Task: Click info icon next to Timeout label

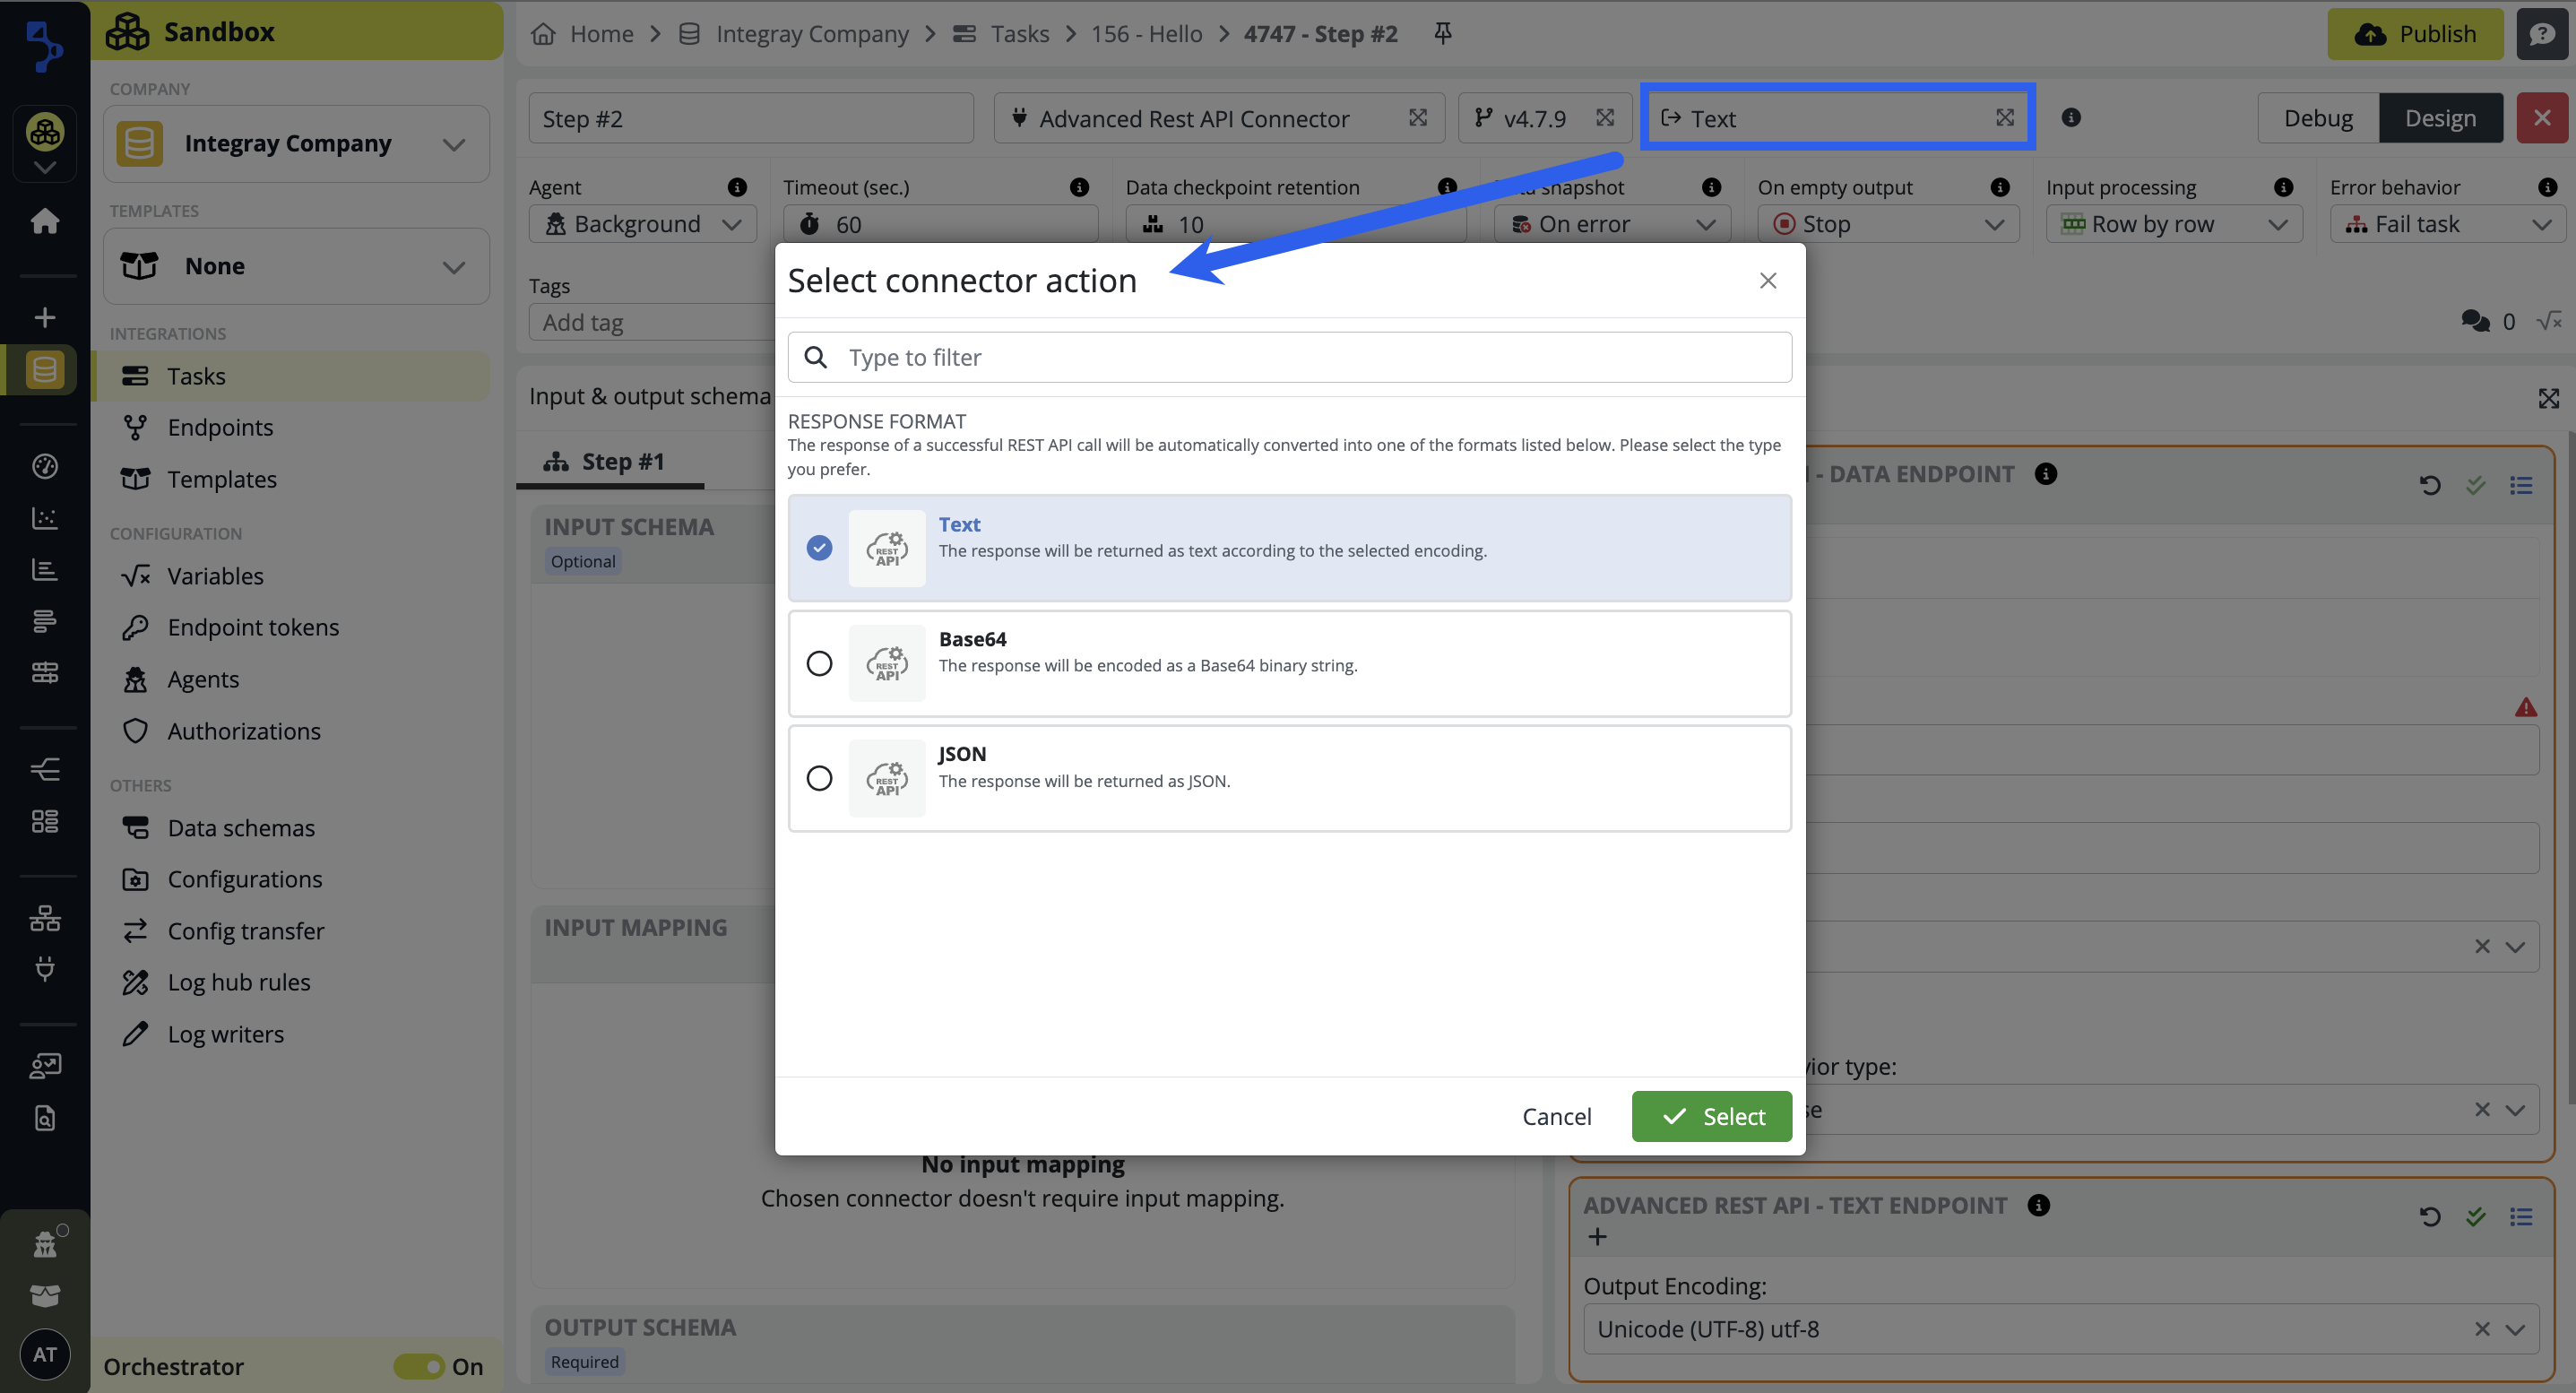Action: click(1079, 187)
